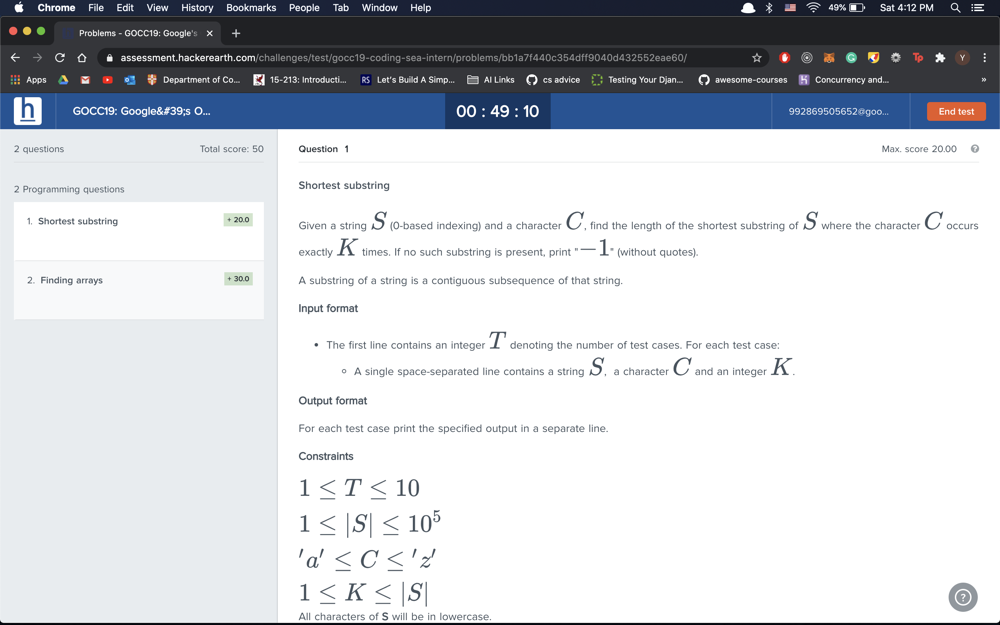Open the History menu
The height and width of the screenshot is (625, 1000).
click(x=197, y=8)
